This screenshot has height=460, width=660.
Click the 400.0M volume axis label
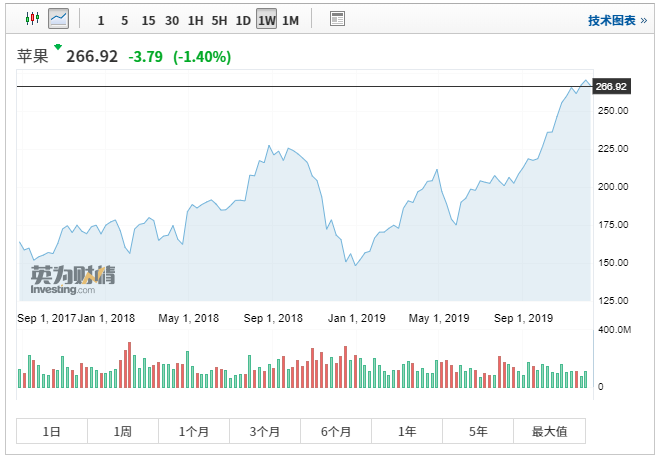(x=615, y=330)
